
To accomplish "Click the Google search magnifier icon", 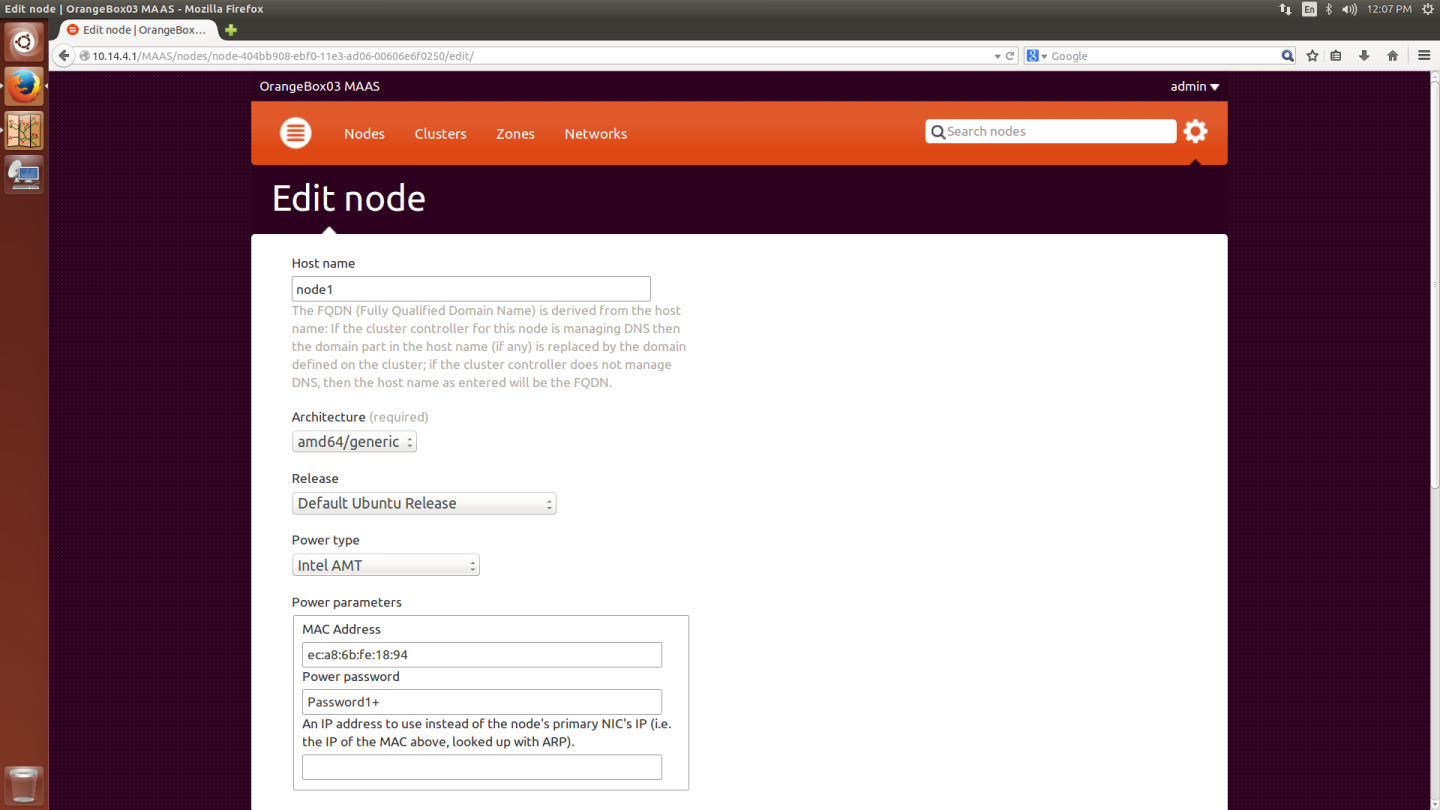I will [x=1288, y=56].
